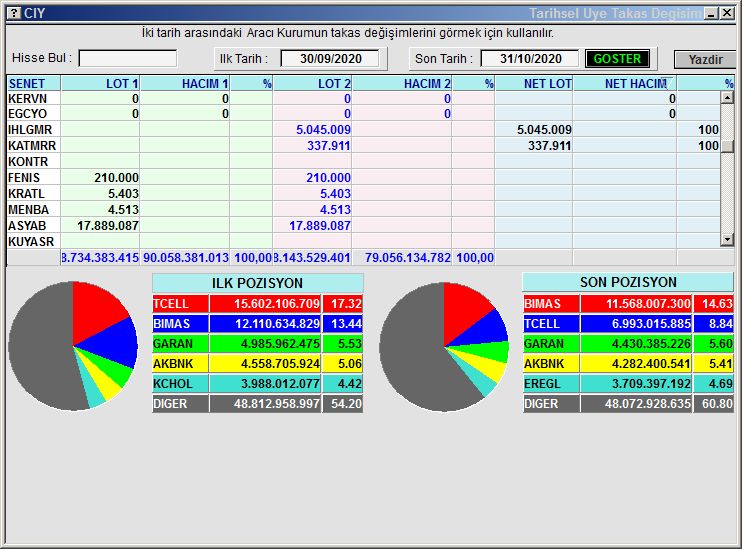Select the KUYASR stock row
Screen dimensions: 742x549
tap(363, 242)
